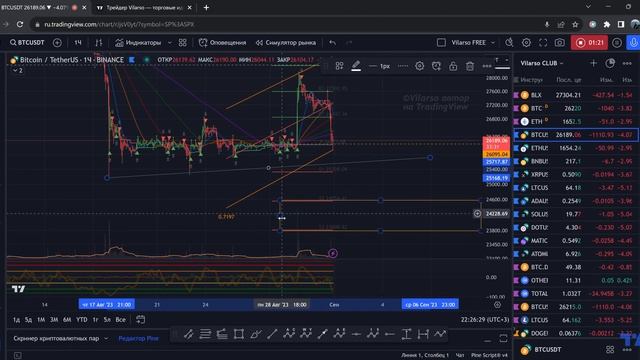The image size is (640, 360).
Task: Open drawing templates icon in floating toolbar
Action: pyautogui.click(x=339, y=66)
